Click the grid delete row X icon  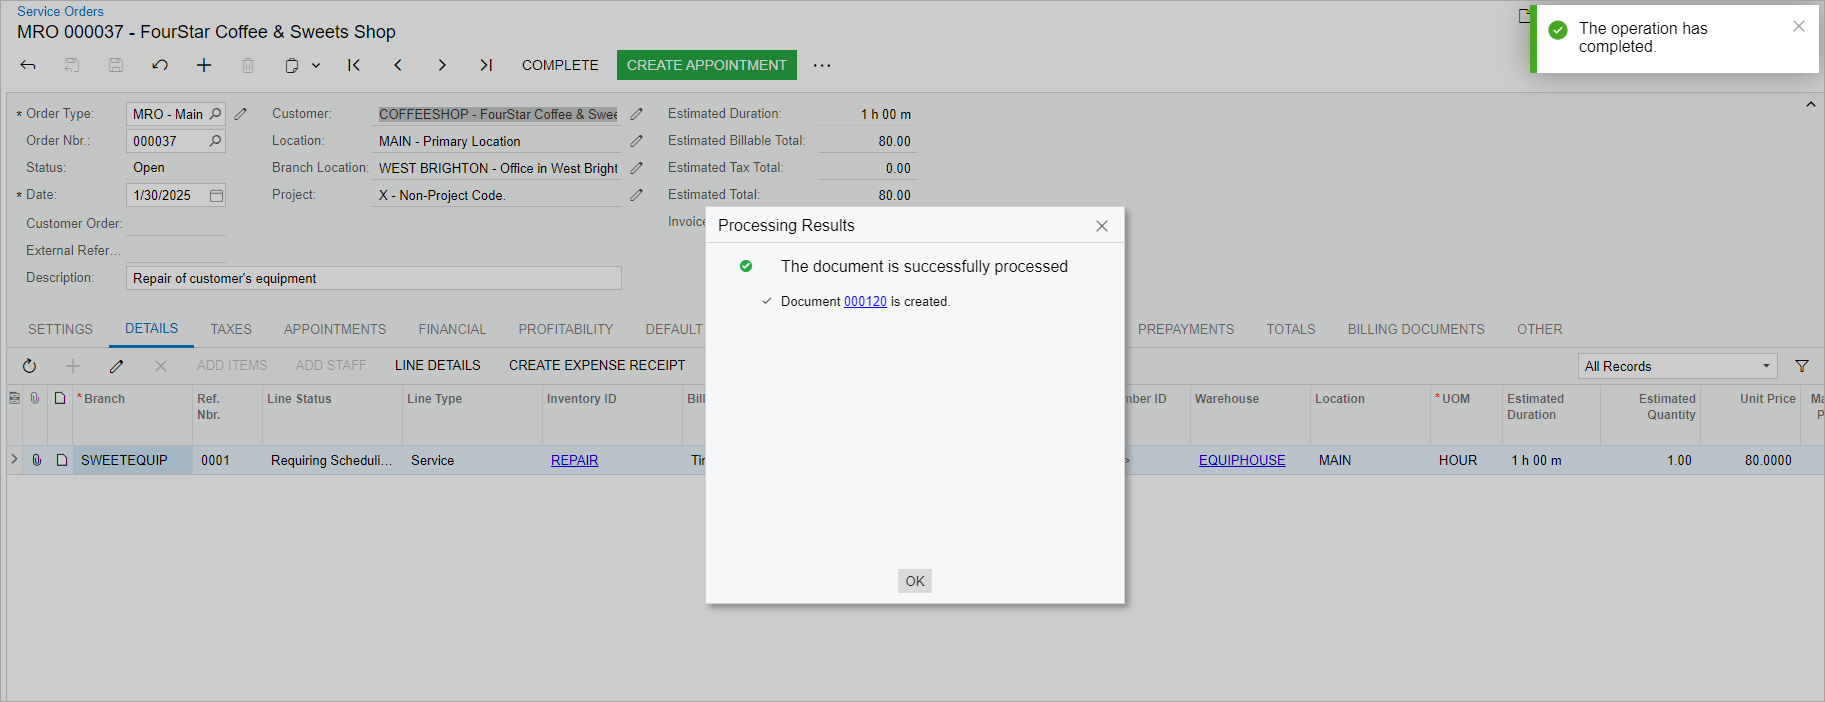pos(161,366)
